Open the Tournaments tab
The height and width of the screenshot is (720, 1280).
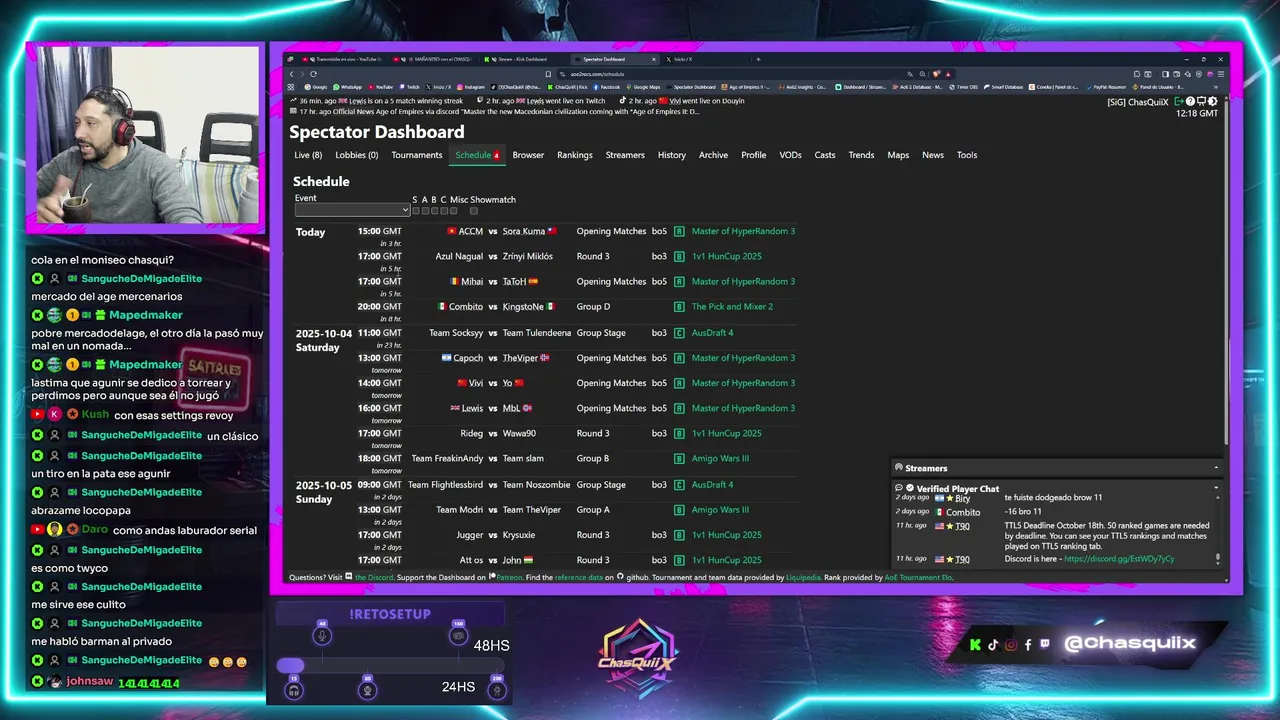[x=417, y=155]
